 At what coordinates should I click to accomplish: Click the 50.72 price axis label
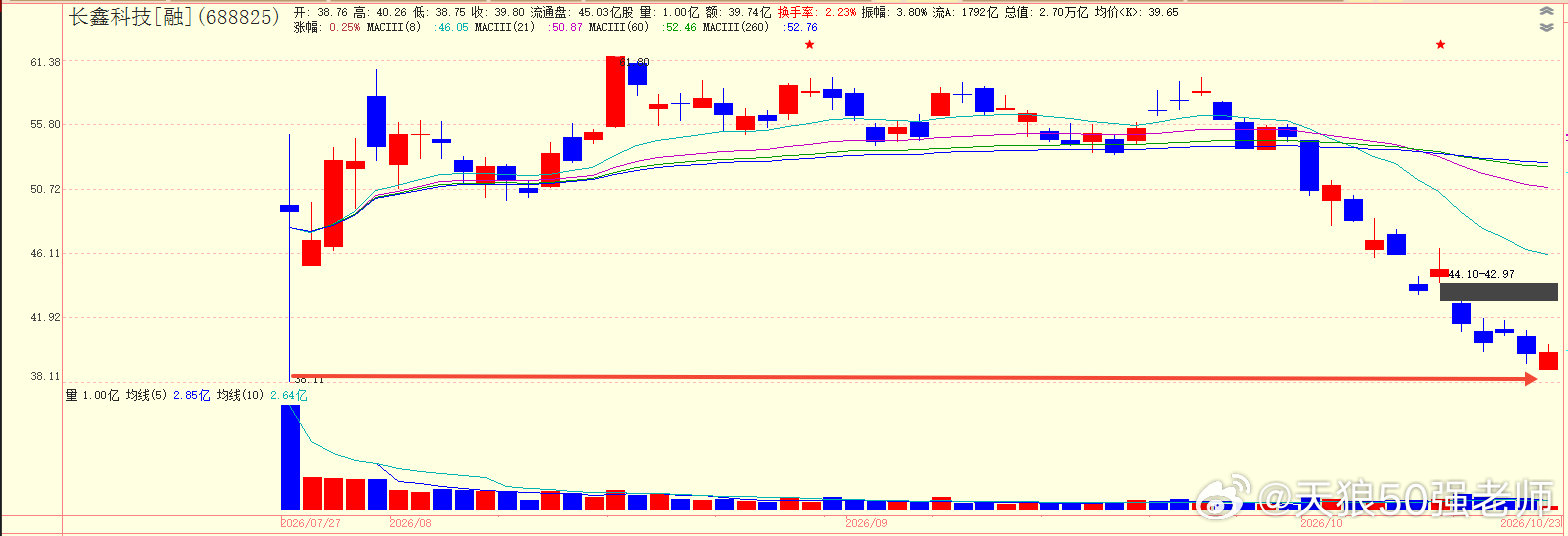pyautogui.click(x=47, y=189)
